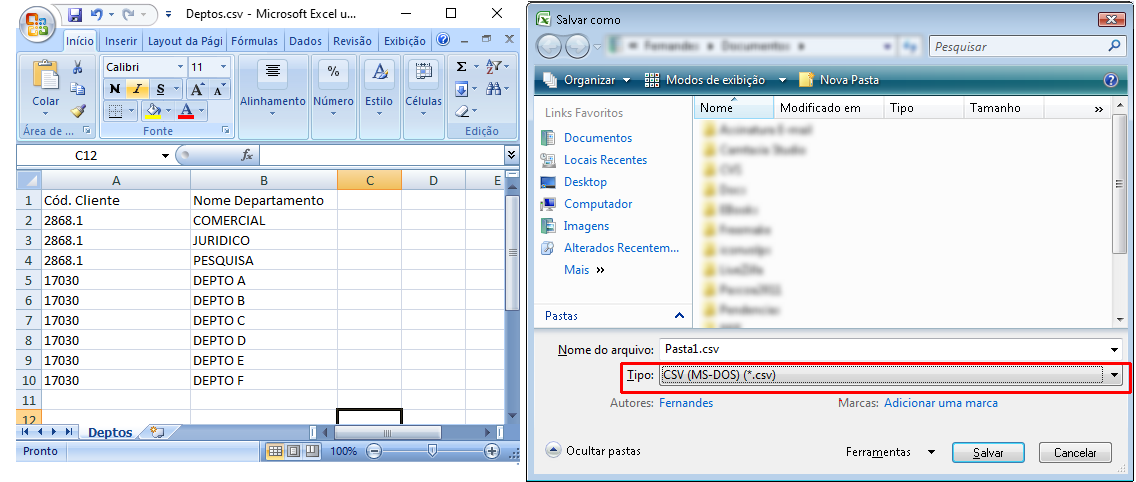Collapse the Pastas panel chevron
The image size is (1136, 482).
click(x=679, y=316)
